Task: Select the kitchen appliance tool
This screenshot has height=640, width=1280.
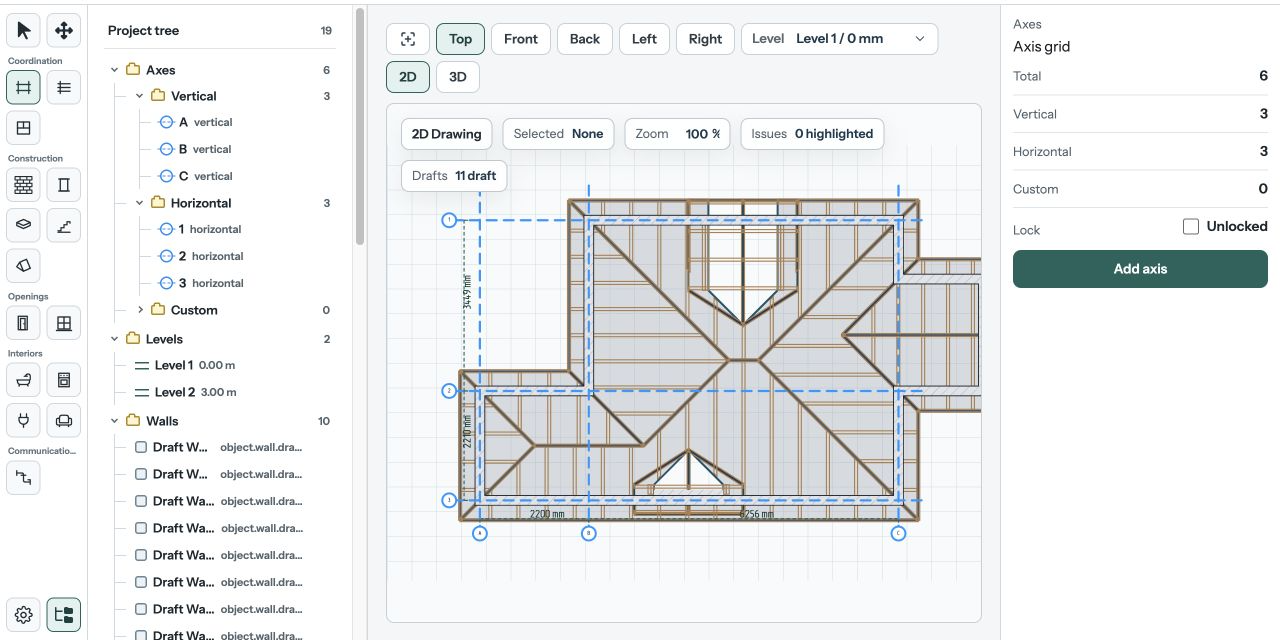Action: 64,380
